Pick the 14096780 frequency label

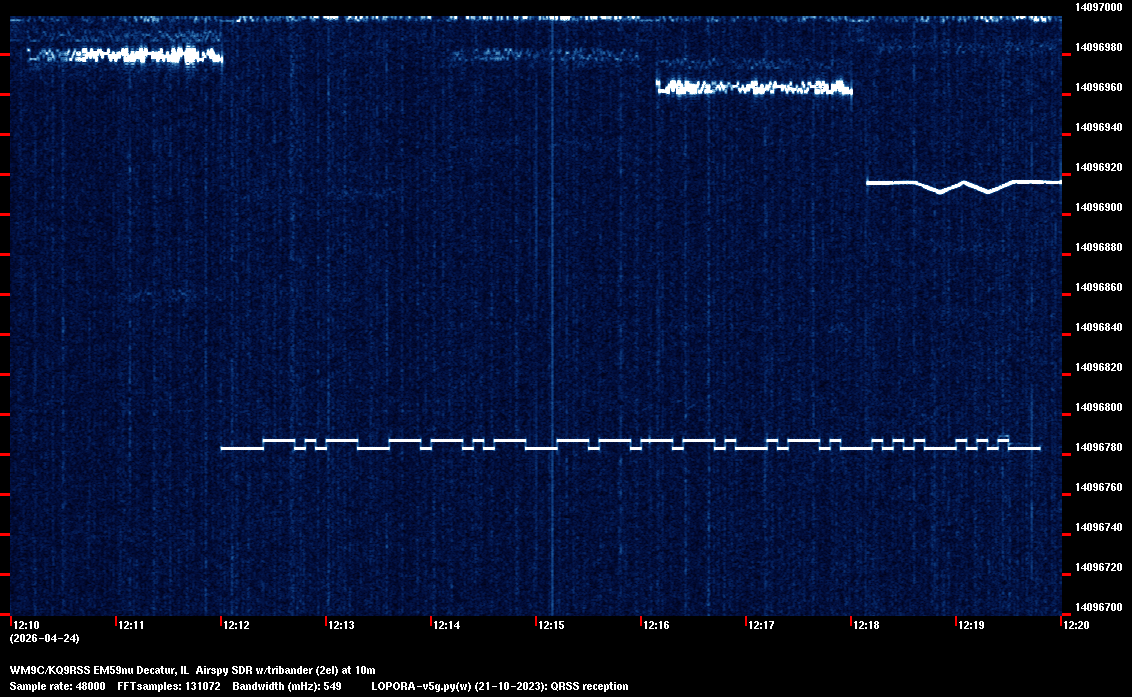(1098, 447)
